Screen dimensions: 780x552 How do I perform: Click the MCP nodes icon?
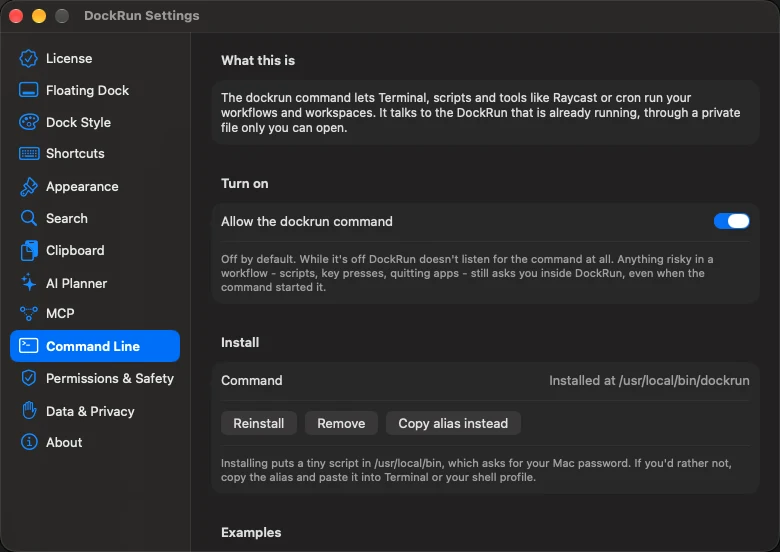(28, 314)
